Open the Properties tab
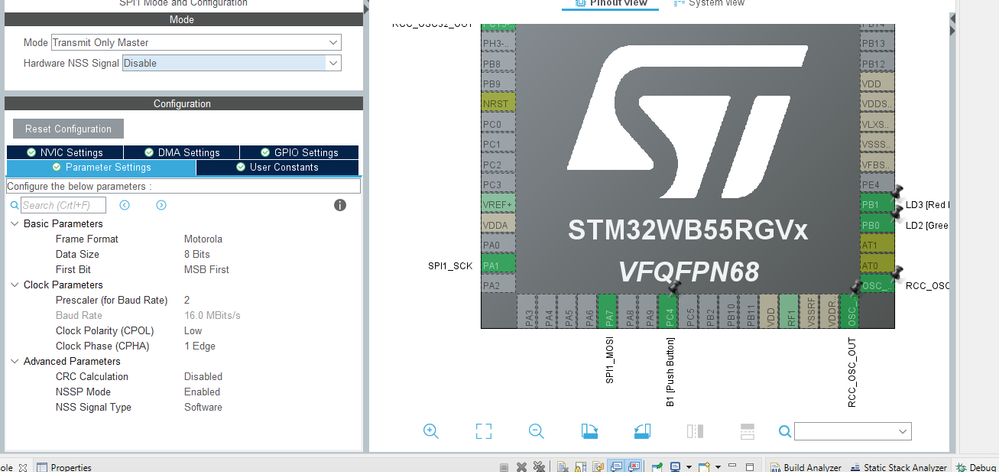Screen dimensions: 999x472 64,467
